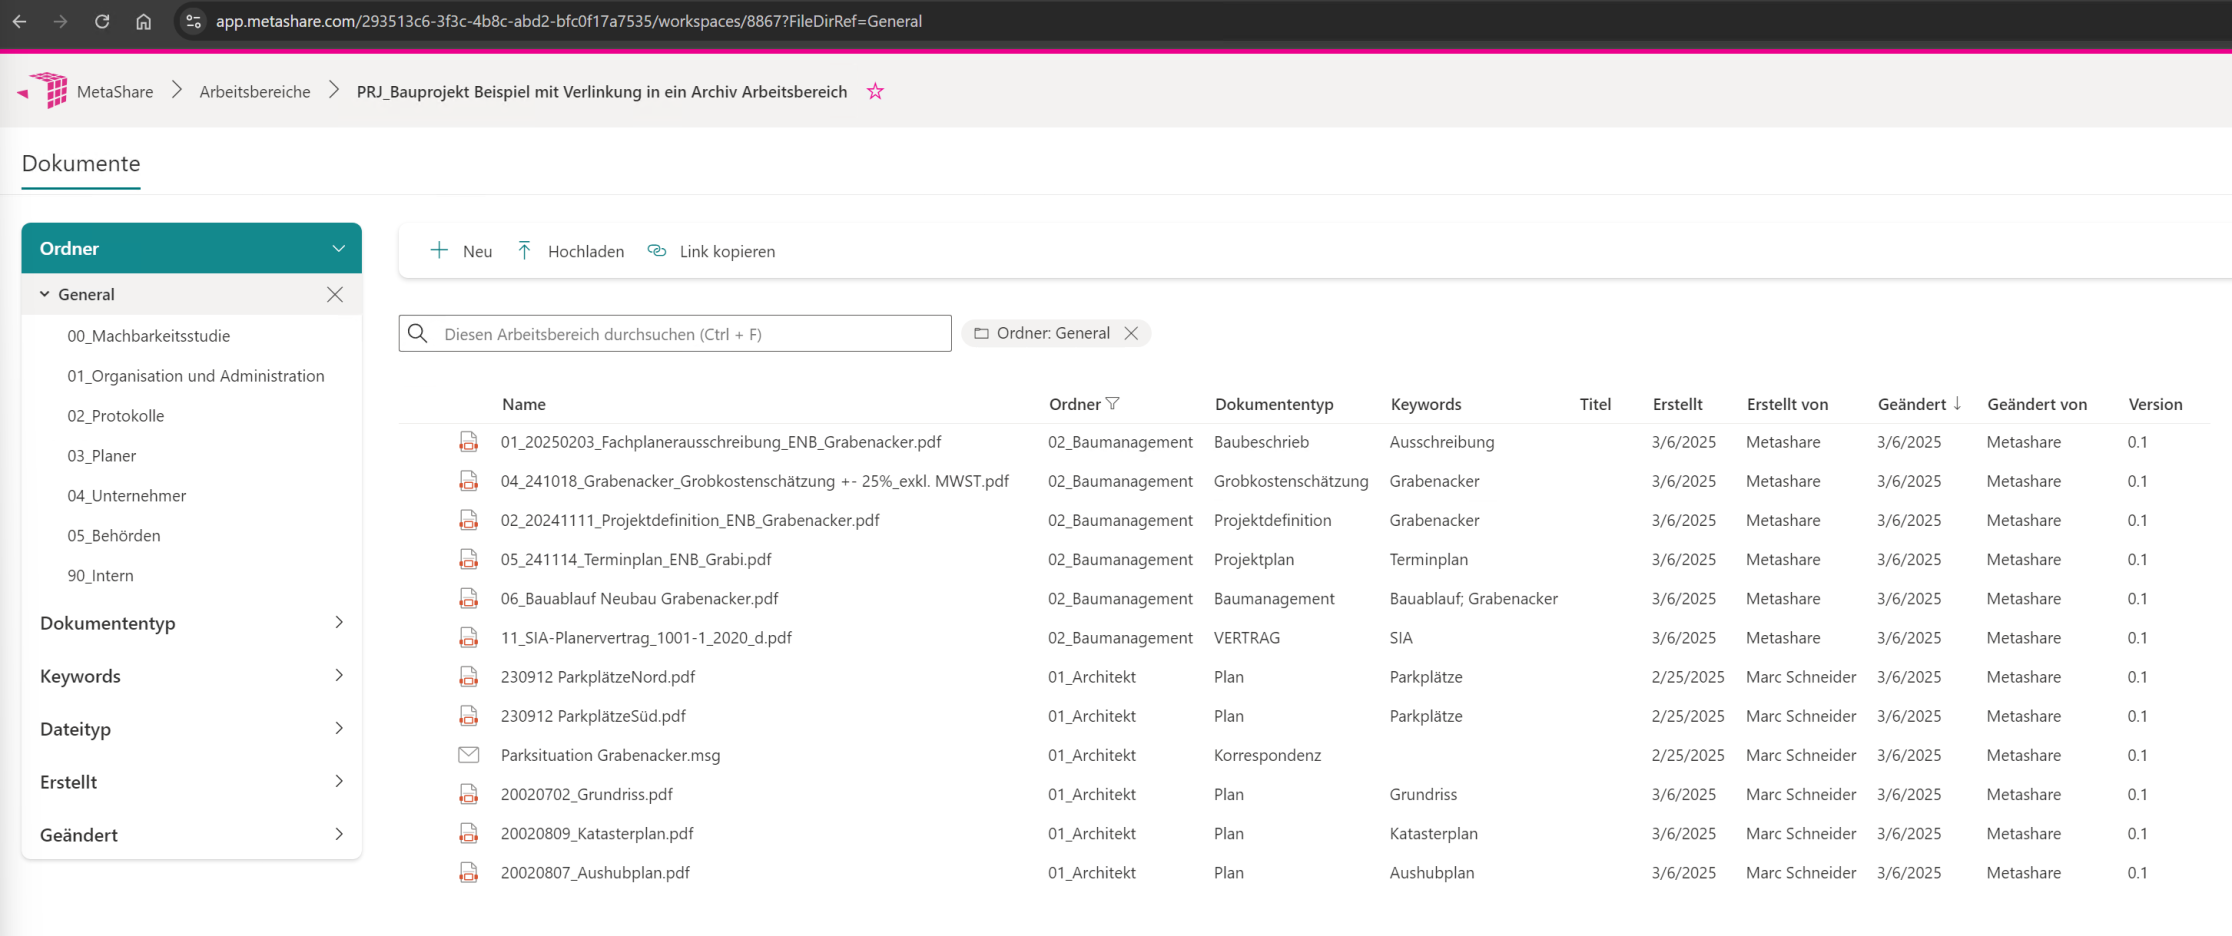Reload the page using browser refresh icon

pos(102,21)
